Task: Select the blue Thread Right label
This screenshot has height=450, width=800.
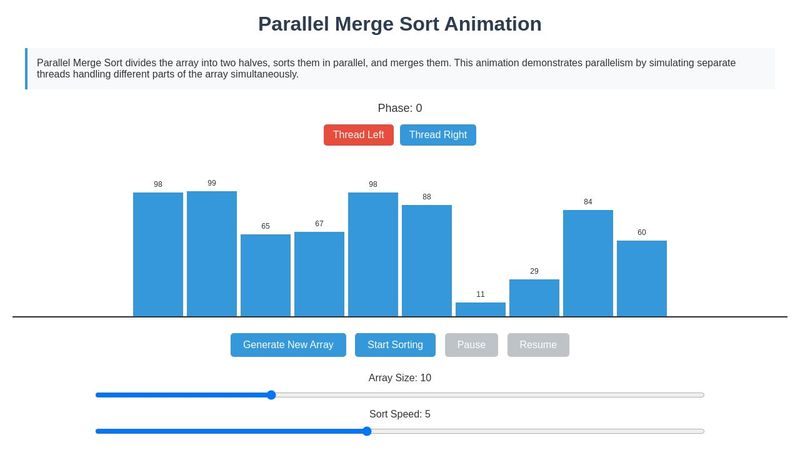Action: [438, 135]
